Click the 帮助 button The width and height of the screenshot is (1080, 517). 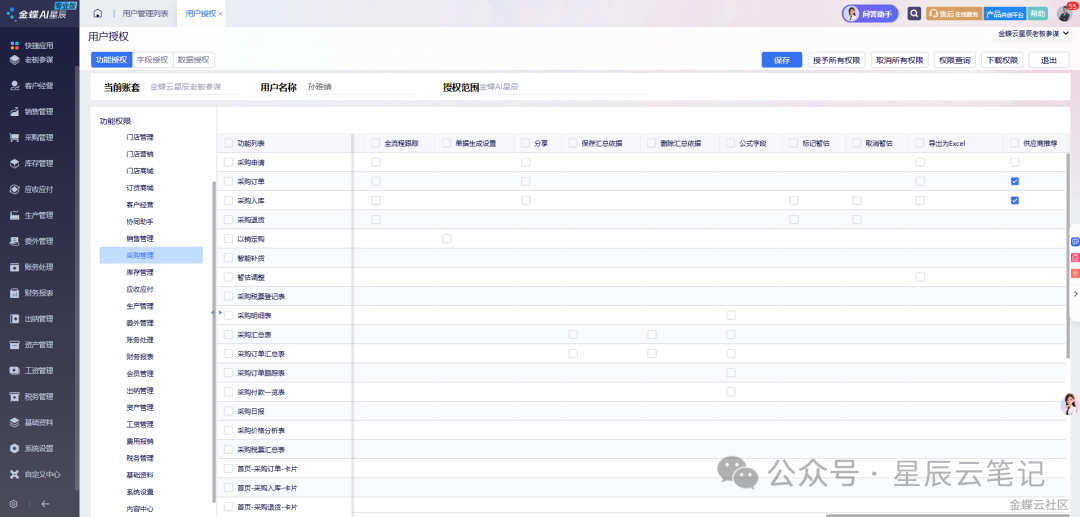point(1038,14)
